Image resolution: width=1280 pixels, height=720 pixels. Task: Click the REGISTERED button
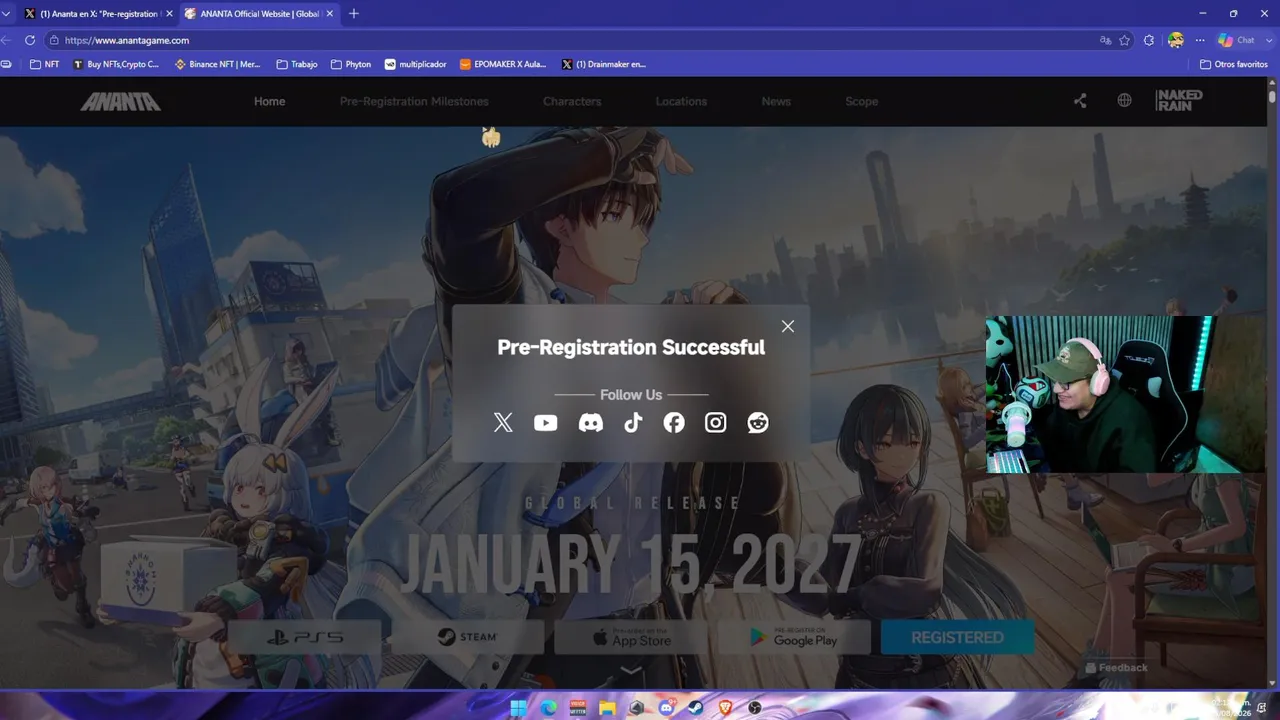tap(957, 637)
